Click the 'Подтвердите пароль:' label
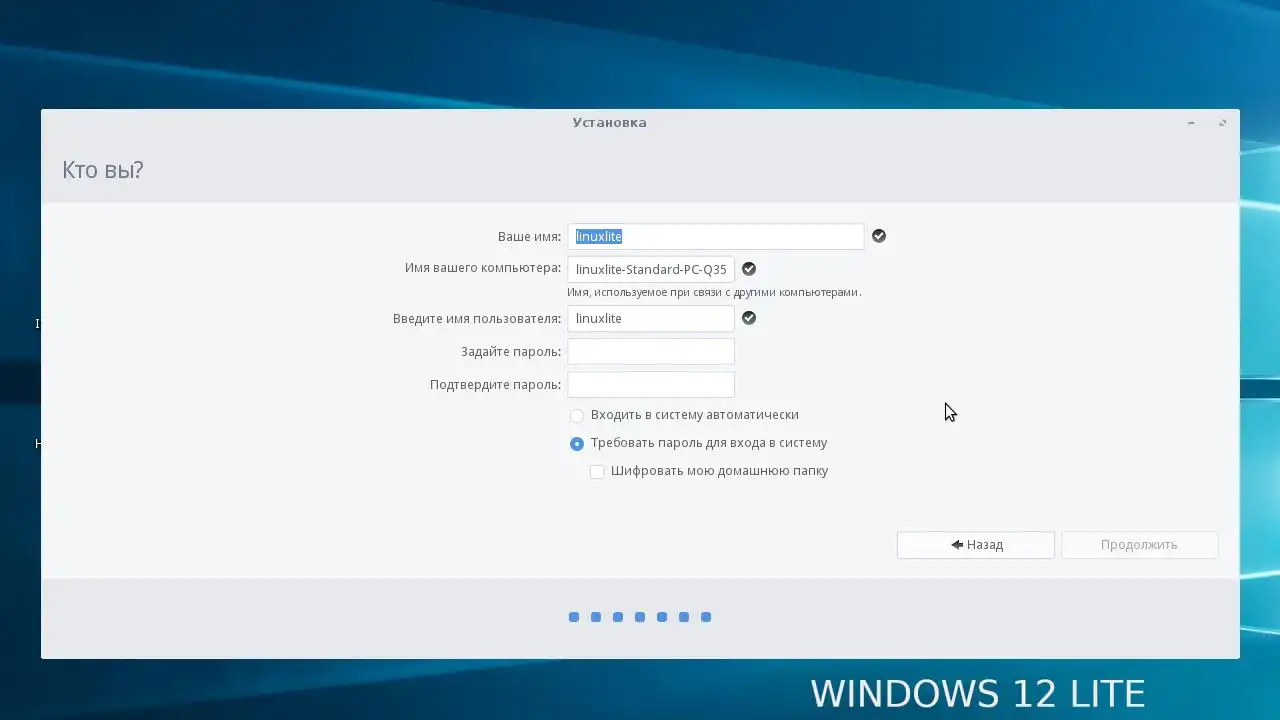This screenshot has width=1280, height=720. click(496, 385)
